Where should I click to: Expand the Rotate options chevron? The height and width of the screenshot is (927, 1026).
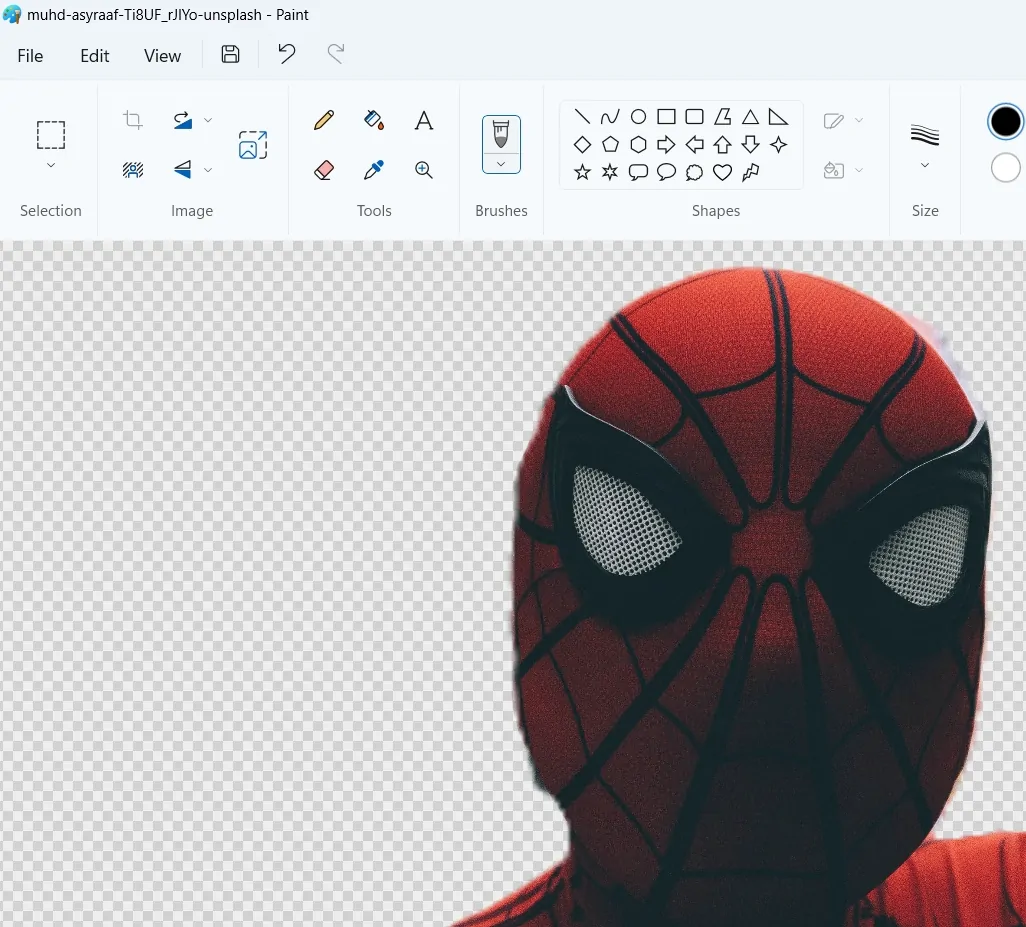pos(208,120)
